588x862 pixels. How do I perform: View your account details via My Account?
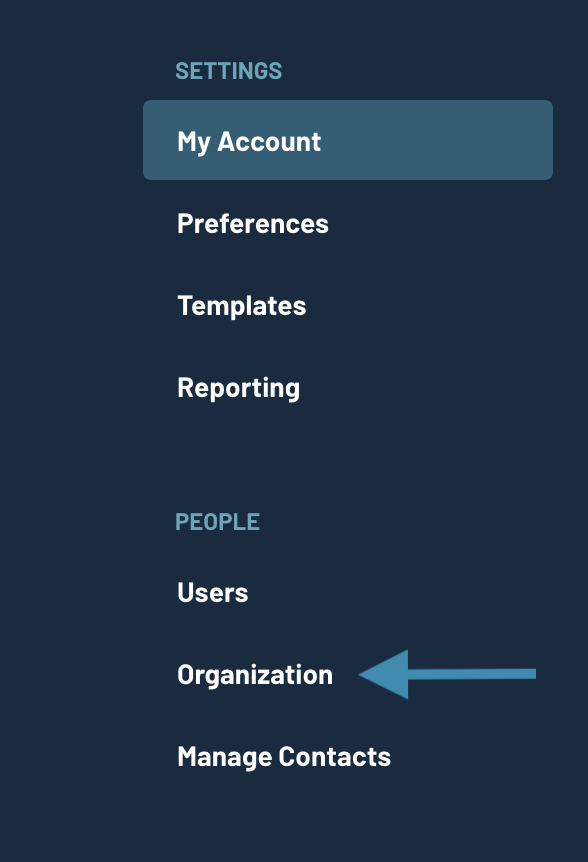pos(248,141)
